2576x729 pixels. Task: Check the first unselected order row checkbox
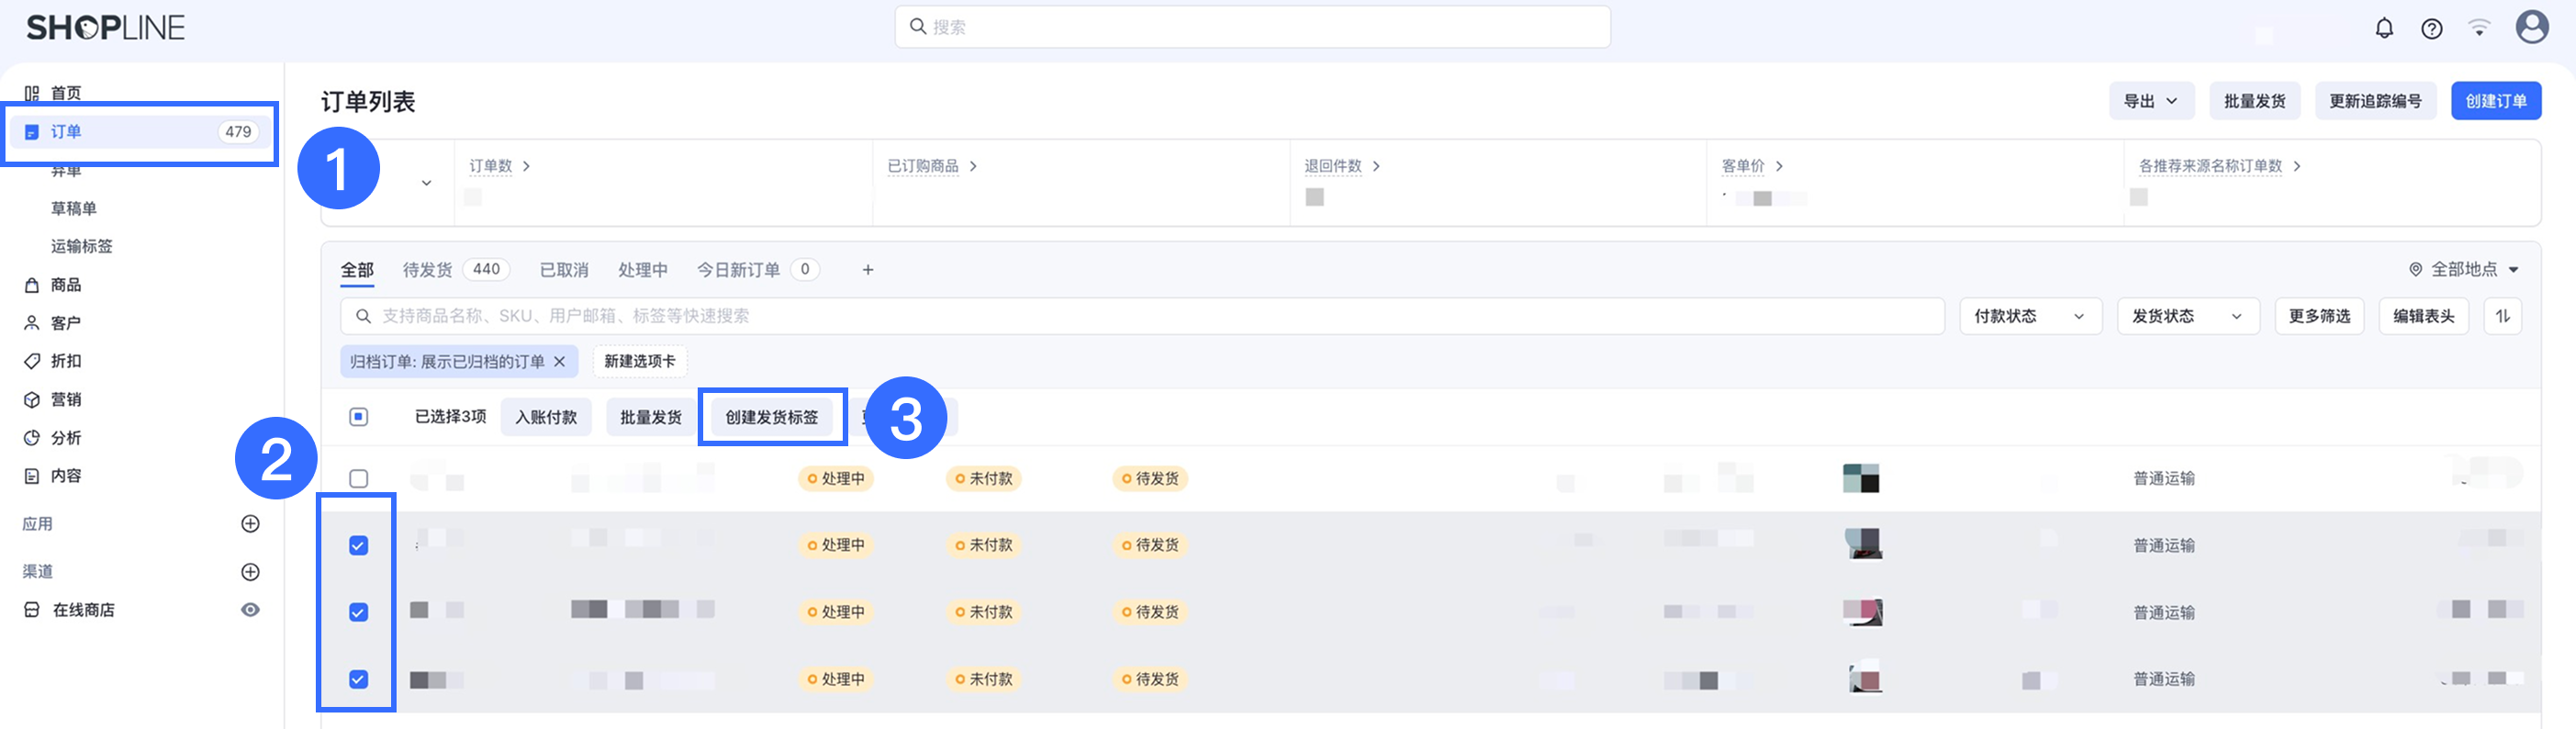coord(357,478)
